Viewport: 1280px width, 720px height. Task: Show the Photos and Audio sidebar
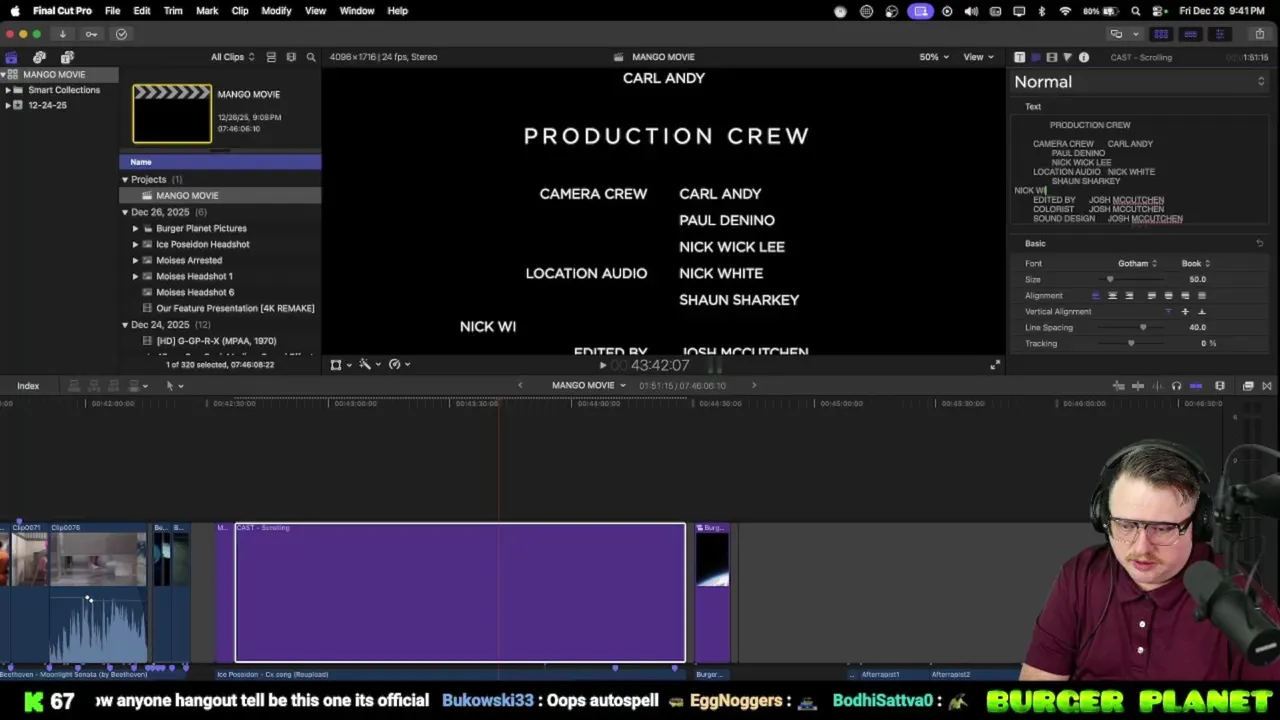[39, 57]
